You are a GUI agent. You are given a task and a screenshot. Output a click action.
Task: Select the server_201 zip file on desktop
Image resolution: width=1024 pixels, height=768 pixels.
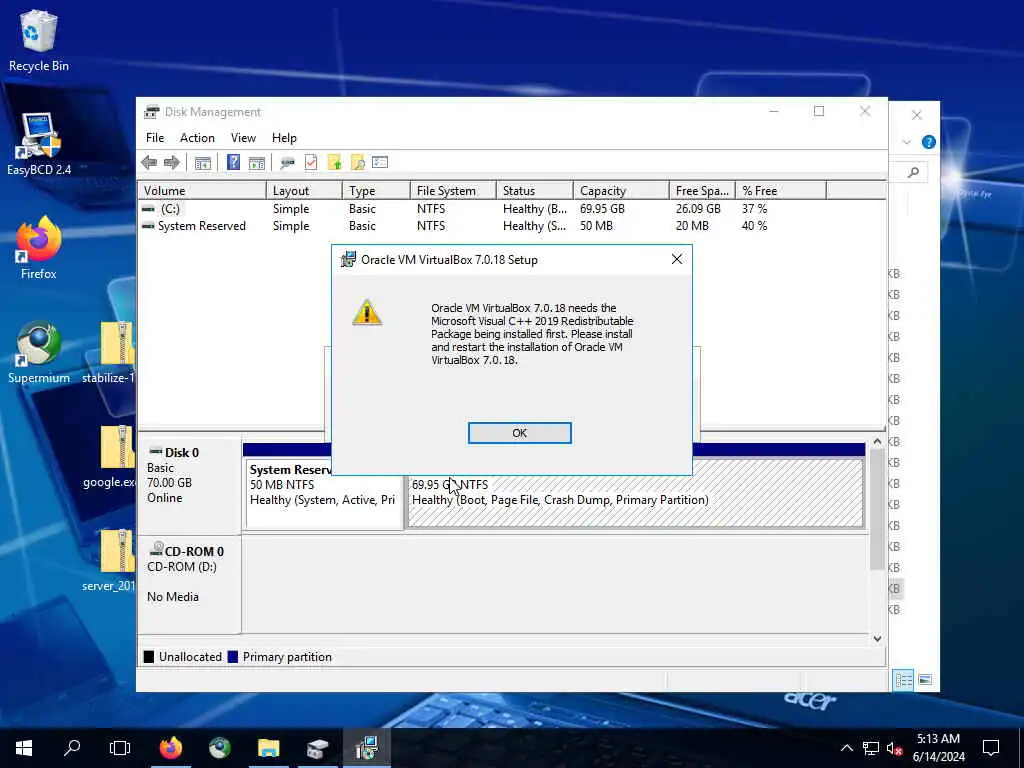pos(110,560)
